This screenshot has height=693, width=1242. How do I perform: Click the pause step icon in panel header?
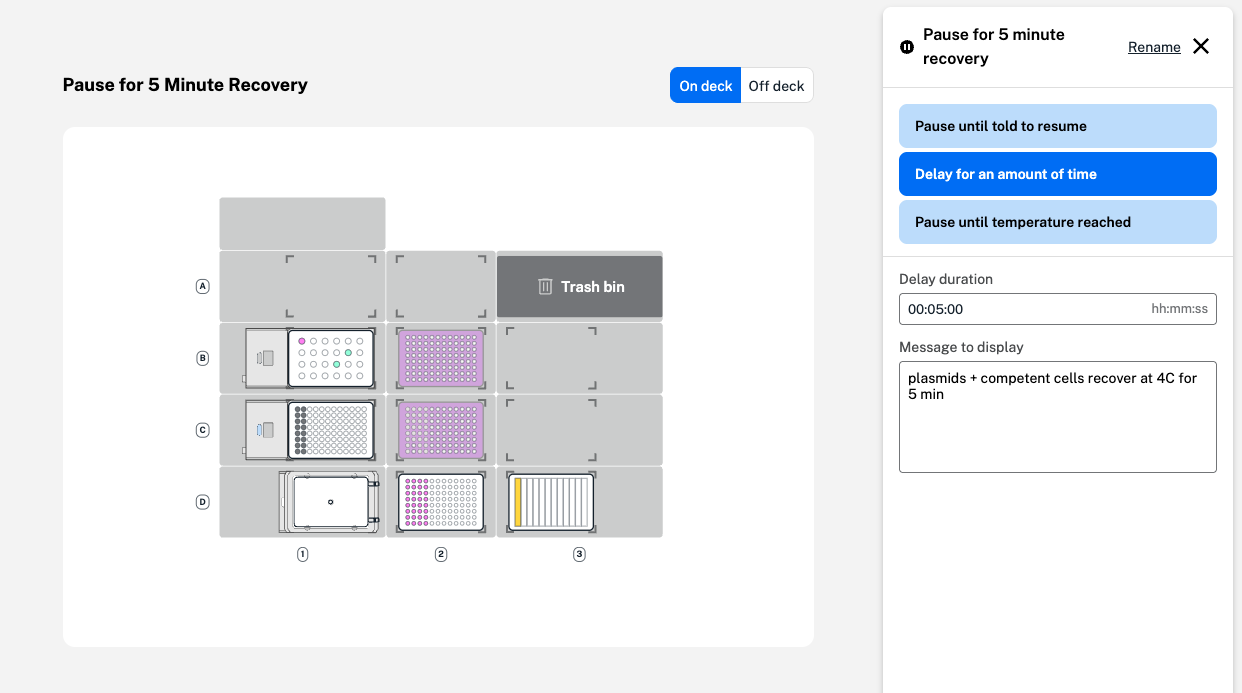(907, 47)
